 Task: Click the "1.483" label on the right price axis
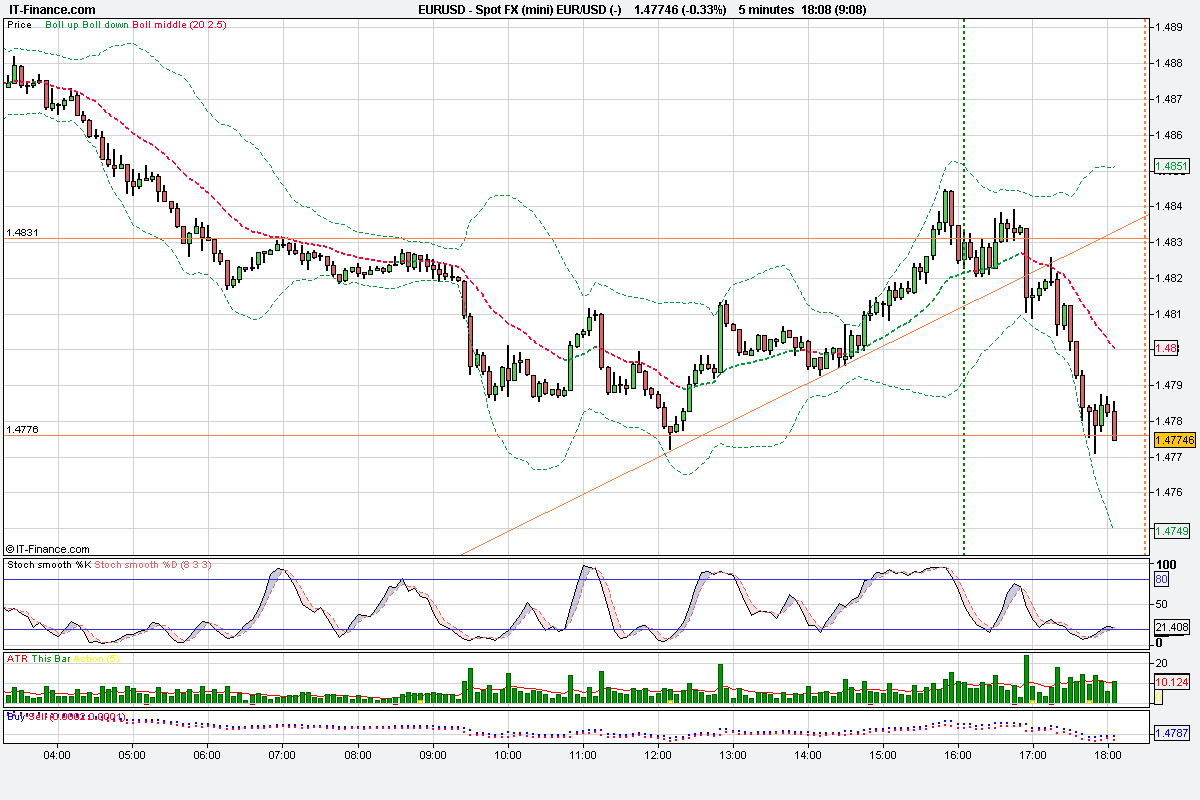pos(1170,242)
